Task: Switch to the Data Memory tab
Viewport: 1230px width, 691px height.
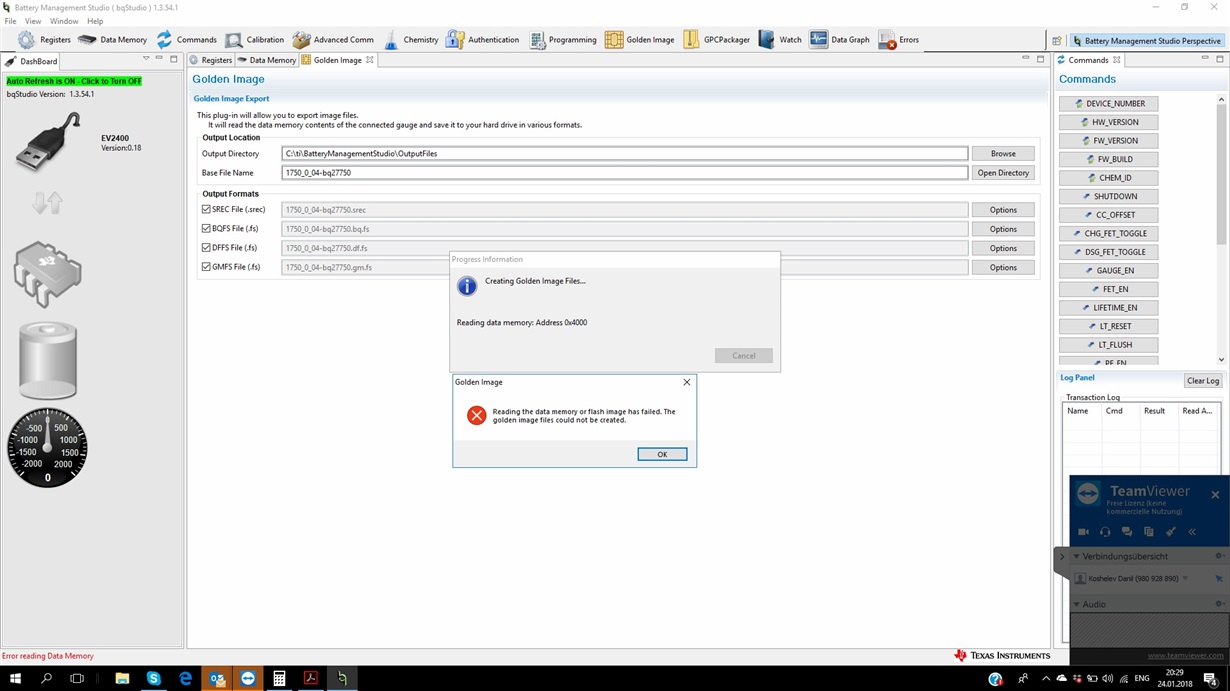Action: point(267,60)
